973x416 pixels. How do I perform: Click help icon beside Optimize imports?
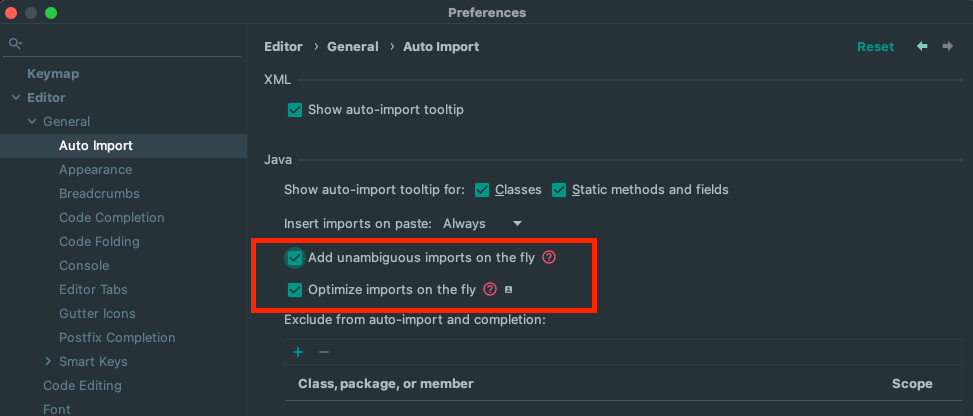click(x=490, y=290)
